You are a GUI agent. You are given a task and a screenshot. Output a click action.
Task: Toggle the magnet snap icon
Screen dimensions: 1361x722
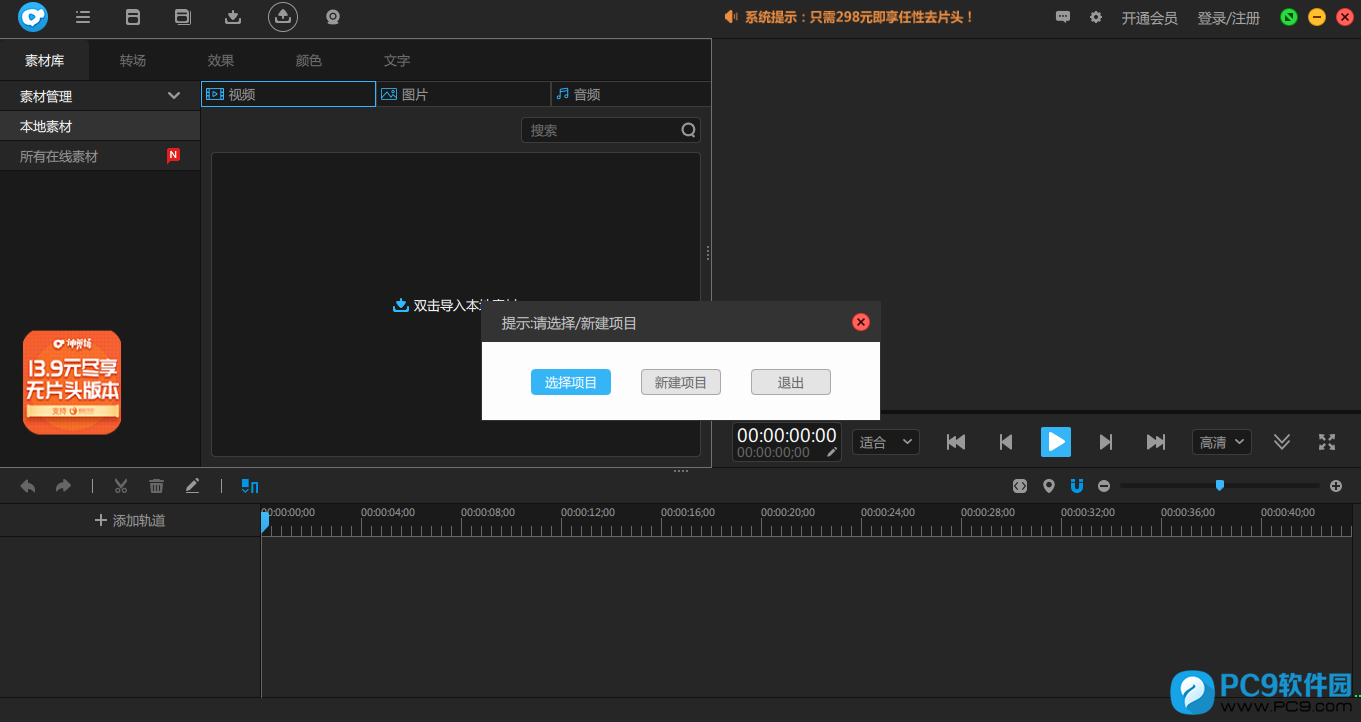(1076, 486)
